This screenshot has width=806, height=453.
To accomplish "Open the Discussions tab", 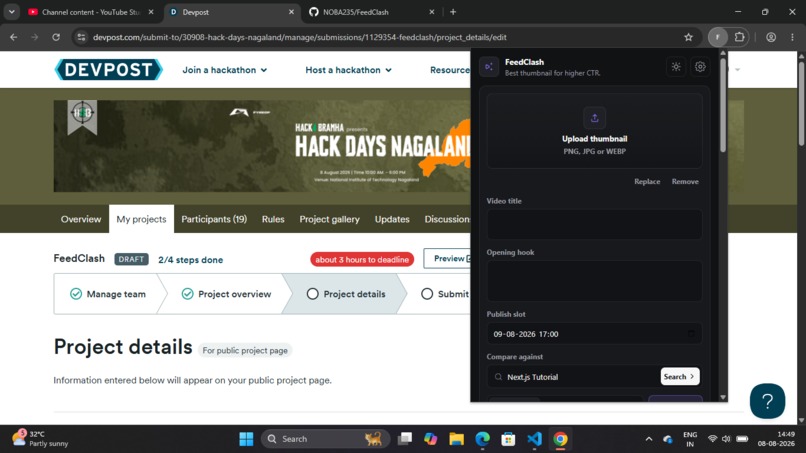I will tap(447, 219).
